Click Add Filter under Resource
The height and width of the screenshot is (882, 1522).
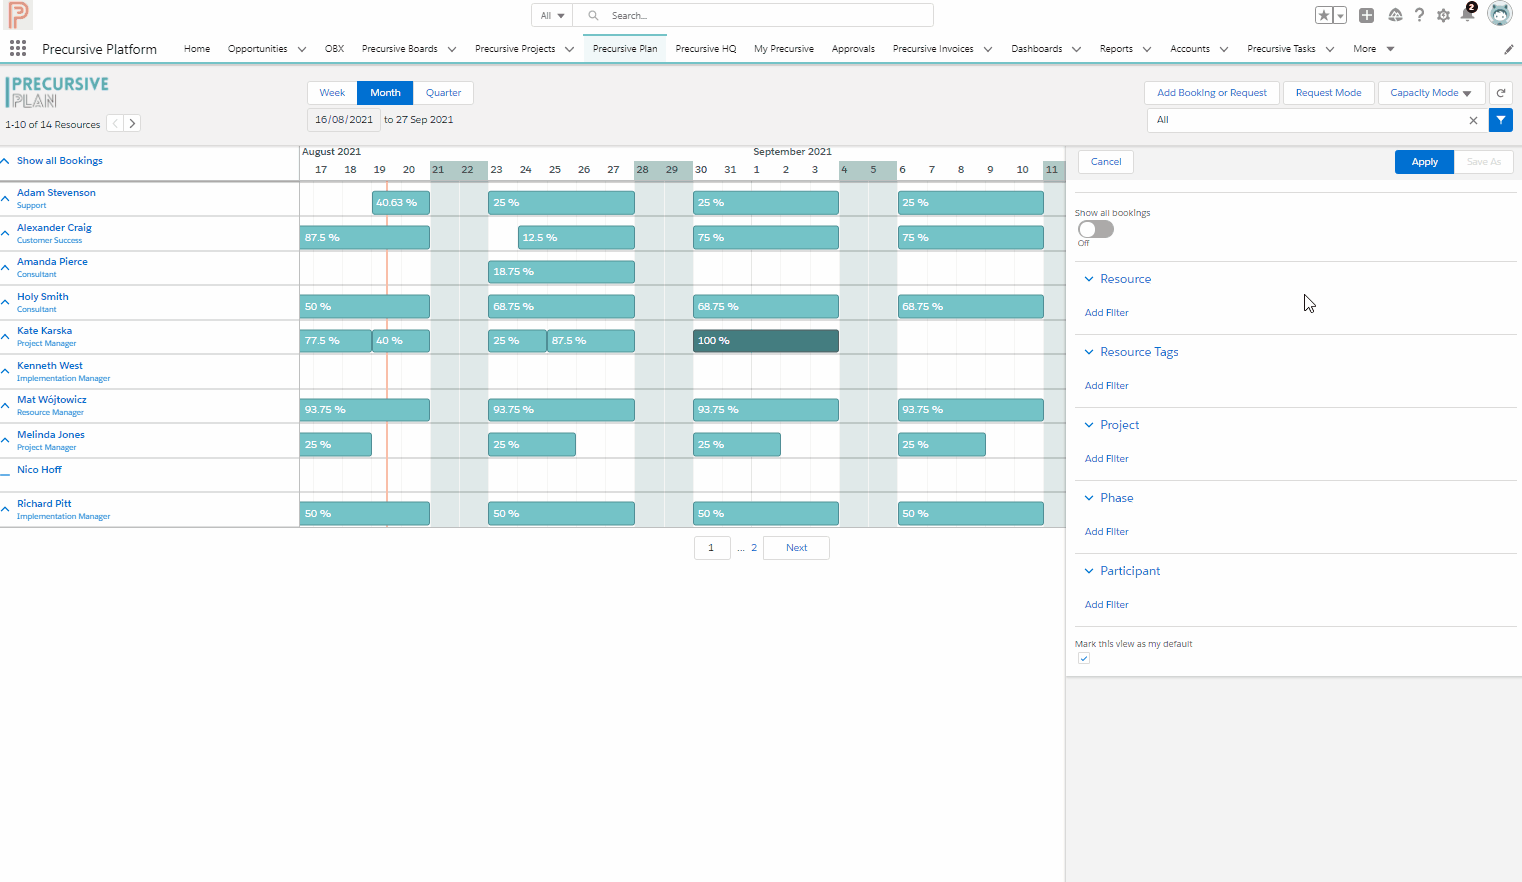(1106, 313)
